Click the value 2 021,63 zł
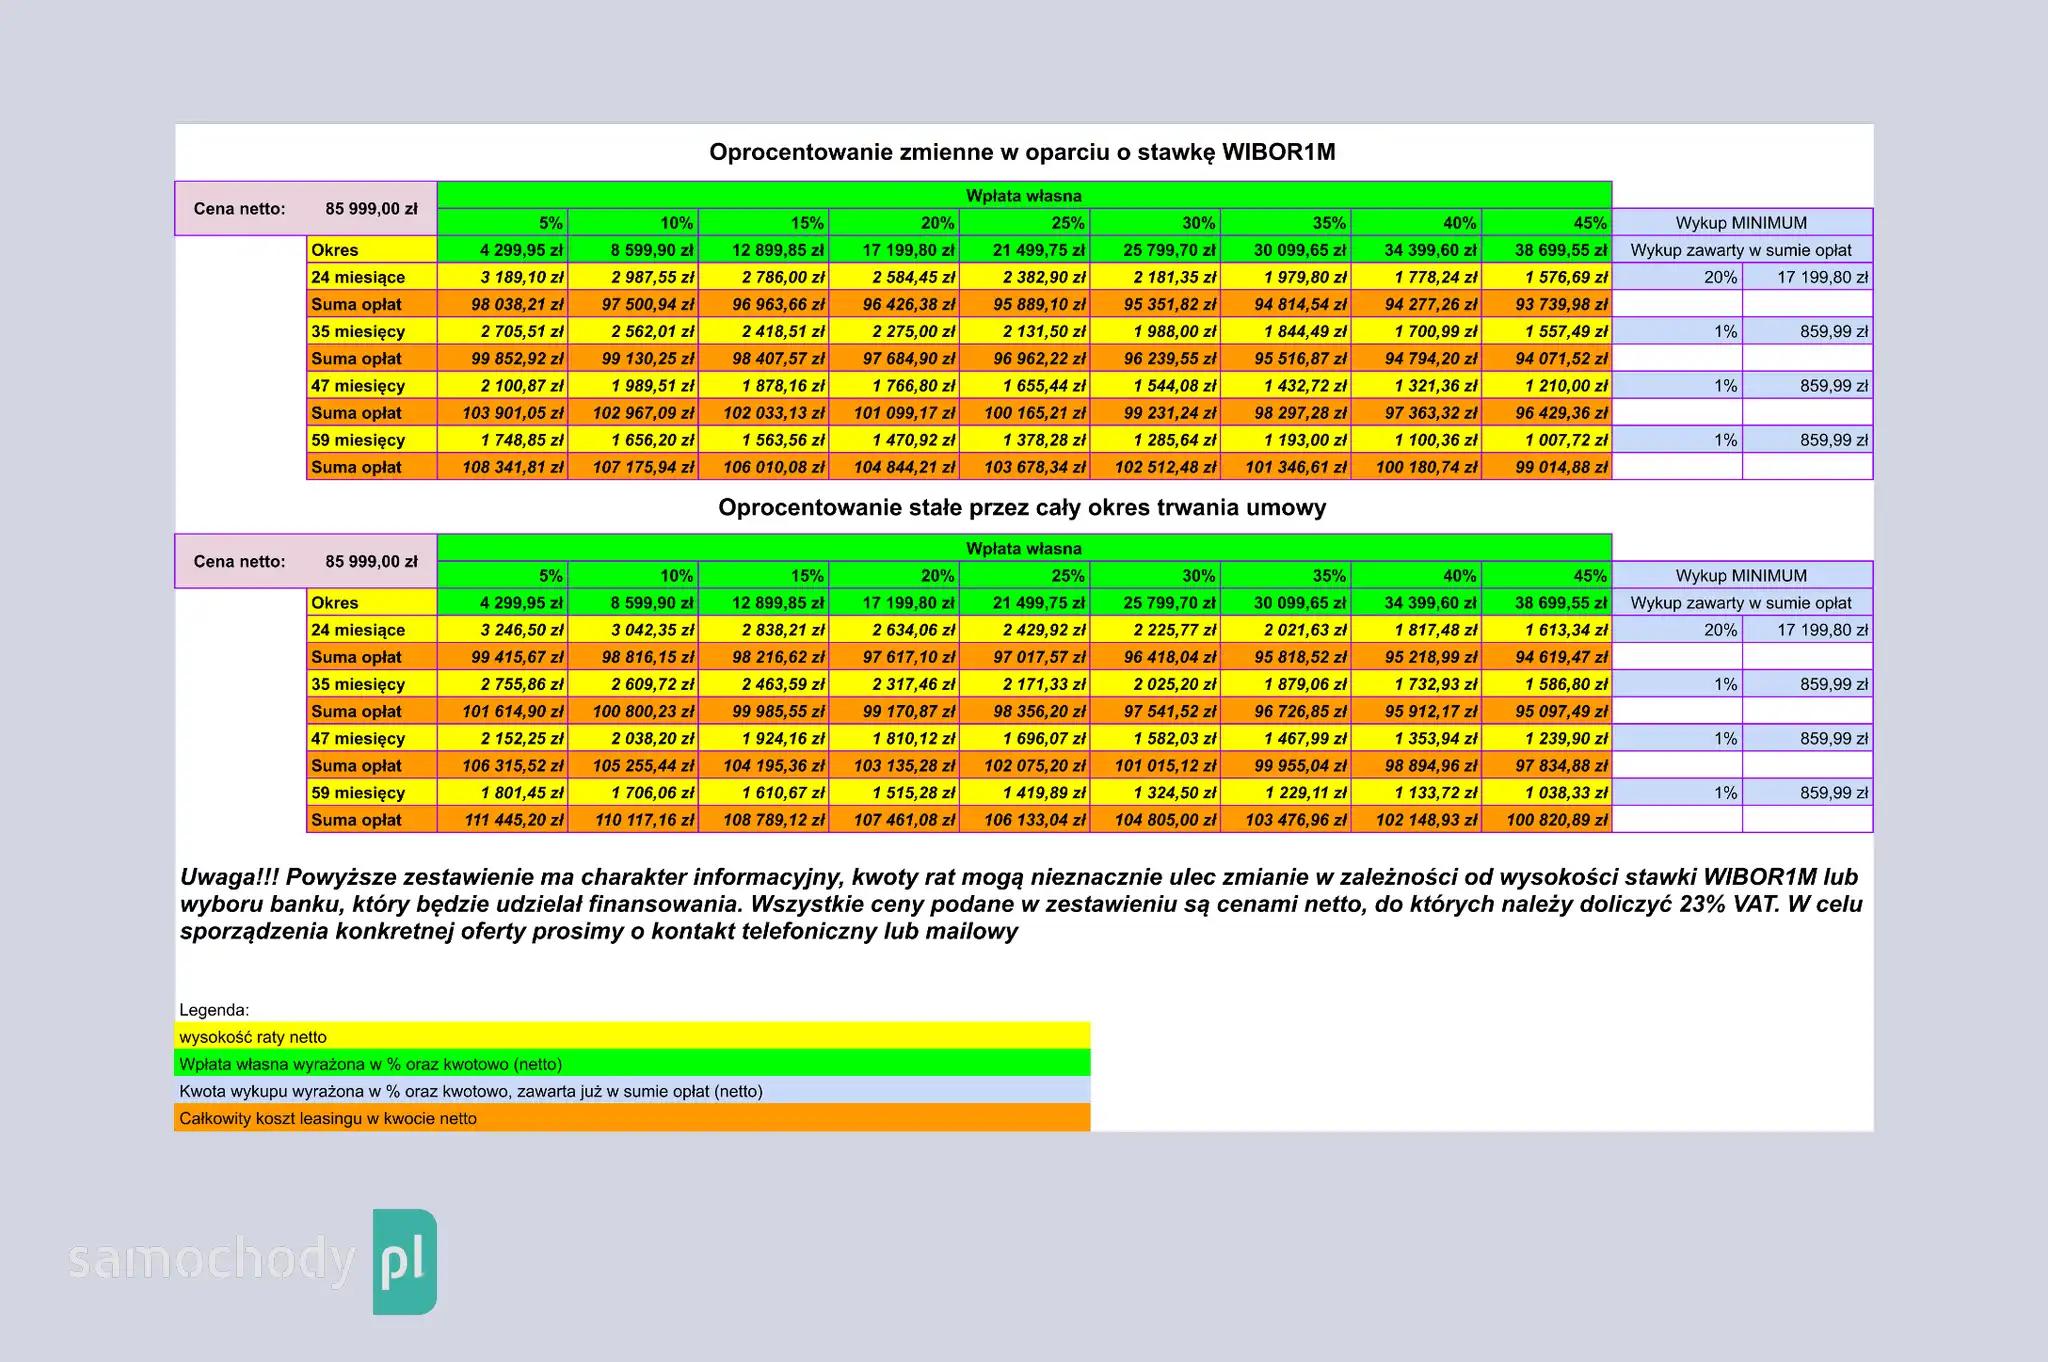The height and width of the screenshot is (1362, 2048). pyautogui.click(x=1286, y=630)
